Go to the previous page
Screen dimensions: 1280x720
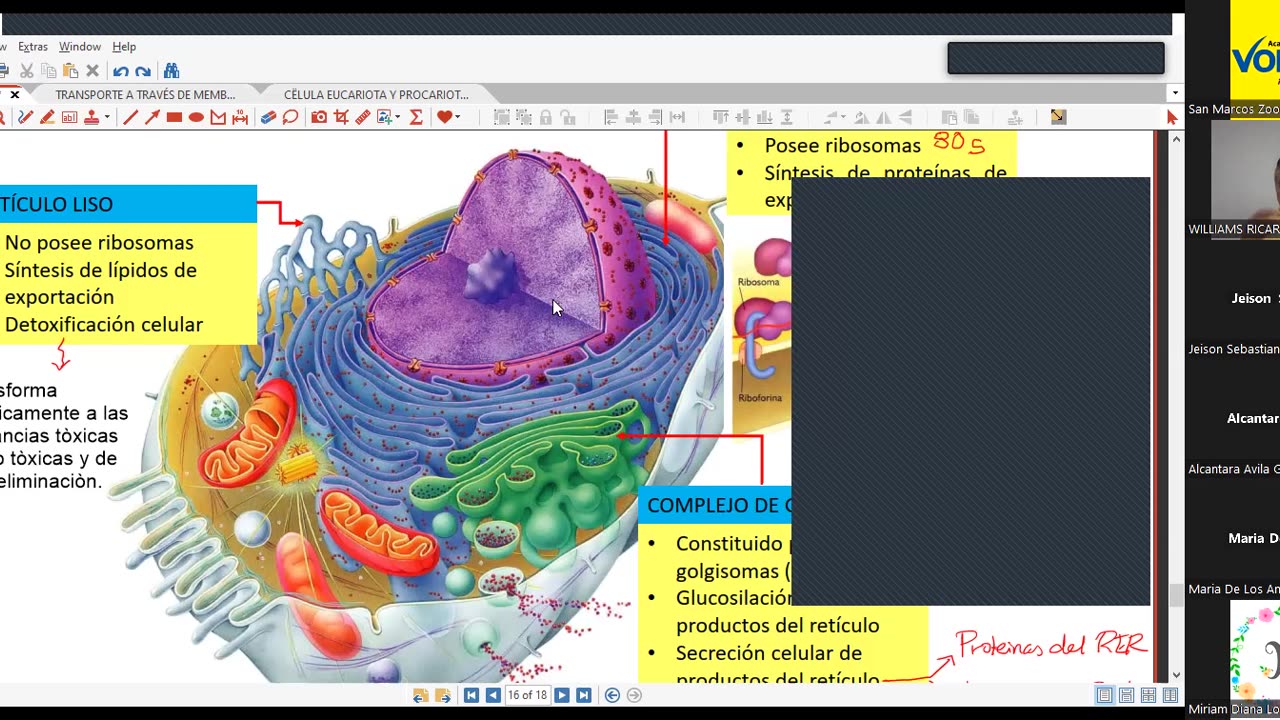(x=493, y=696)
